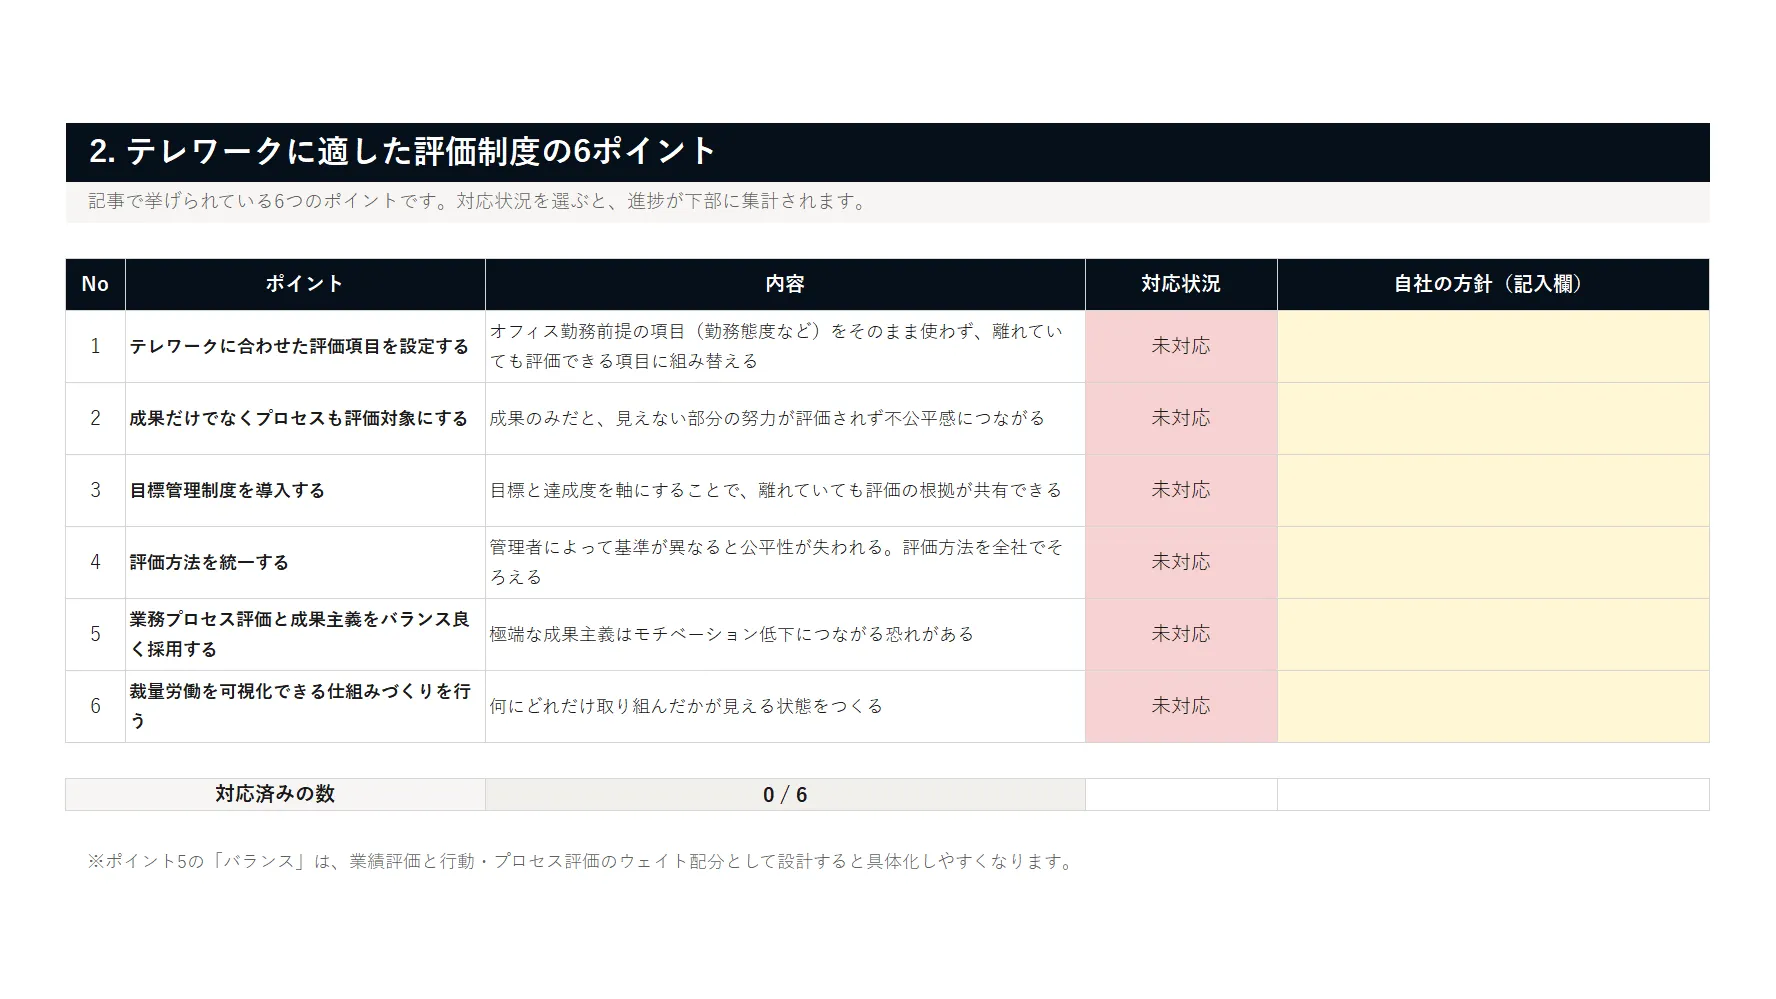
Task: Select content cell starting 管理者によって基準が異なる
Action: pos(785,562)
